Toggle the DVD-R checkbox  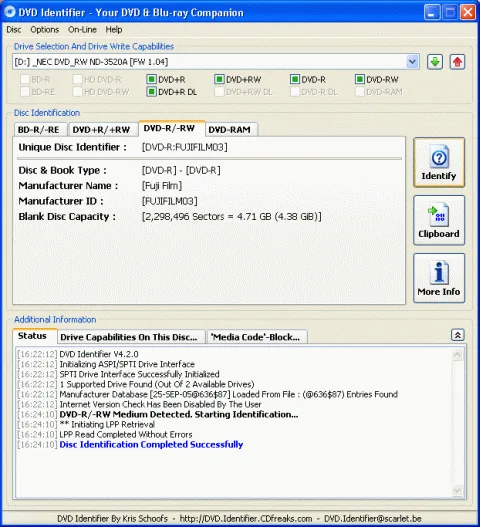point(295,79)
